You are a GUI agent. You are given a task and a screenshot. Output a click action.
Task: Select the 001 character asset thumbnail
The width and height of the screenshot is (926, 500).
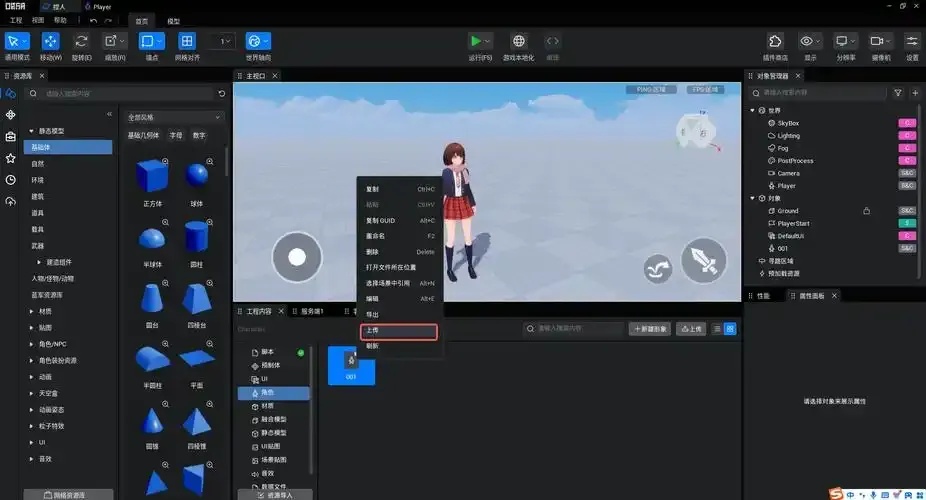[x=351, y=365]
